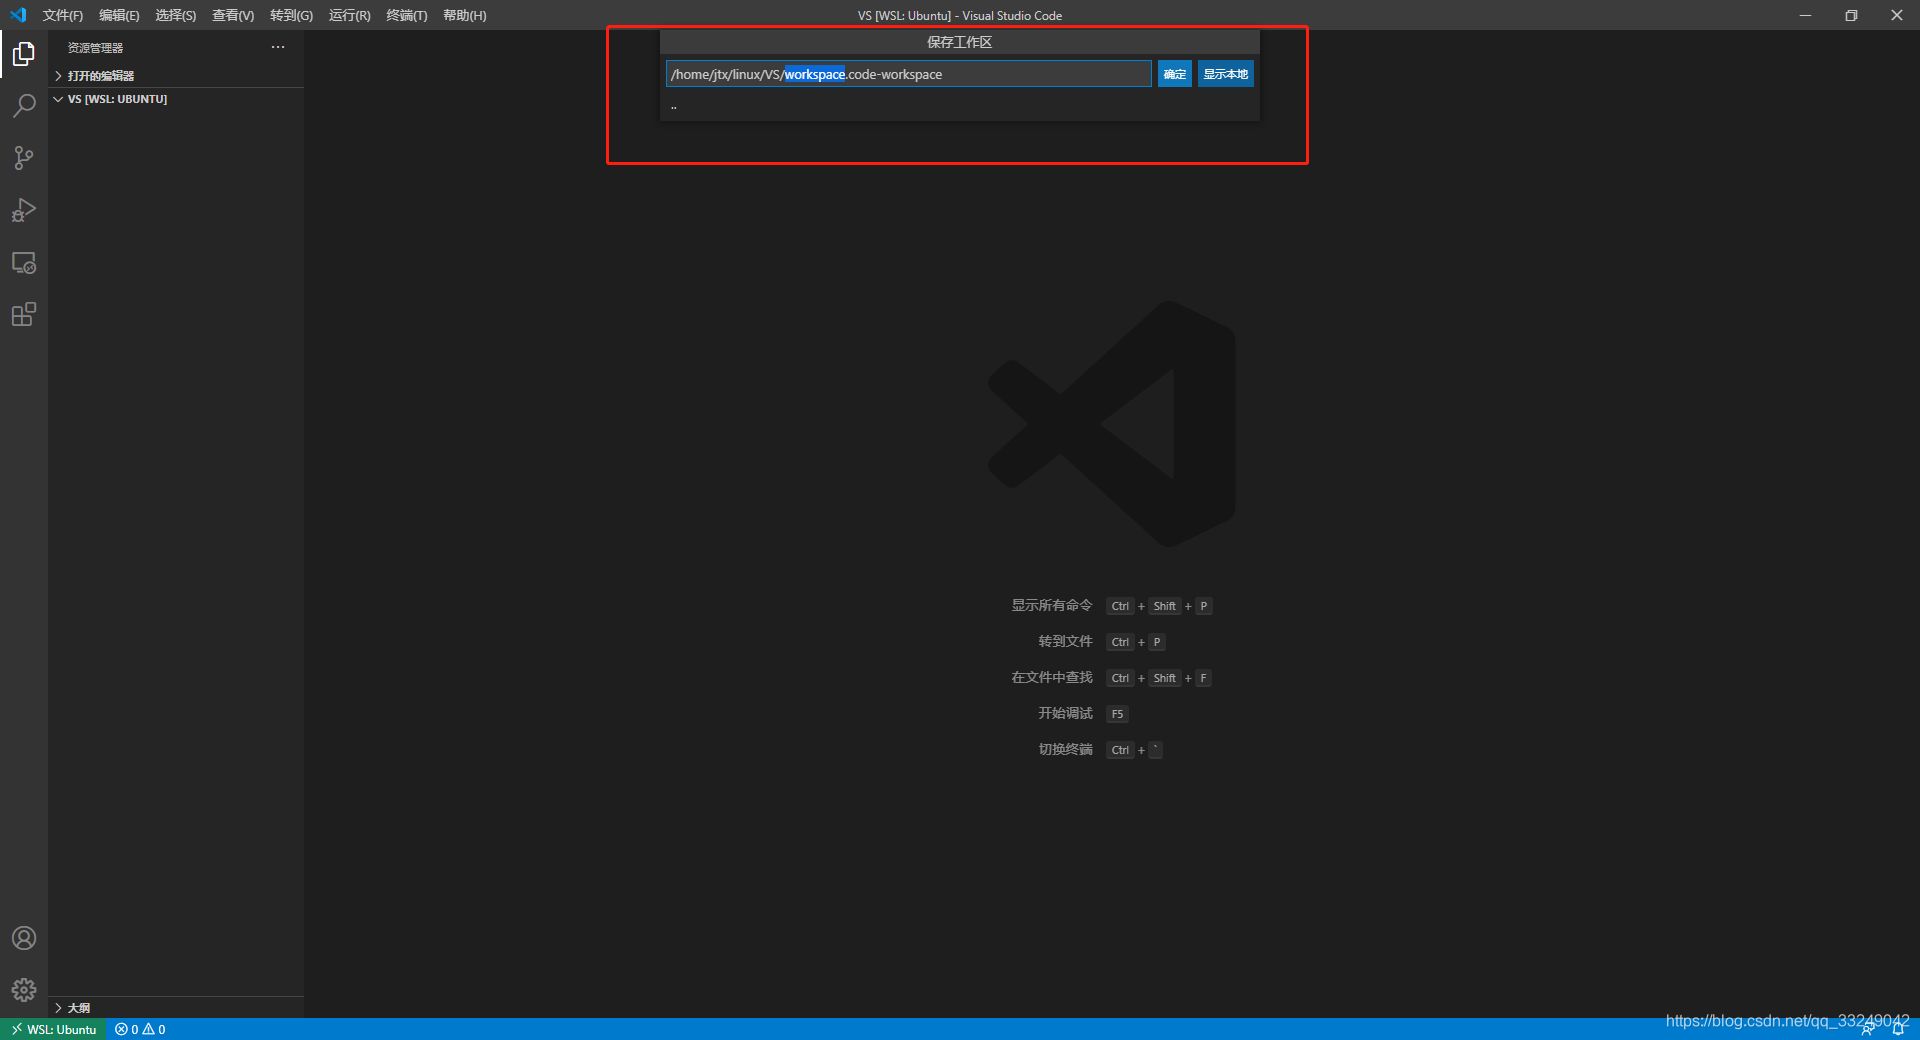Click the 保存工作区 dialog title
Screen dimensions: 1920x1040
point(959,42)
